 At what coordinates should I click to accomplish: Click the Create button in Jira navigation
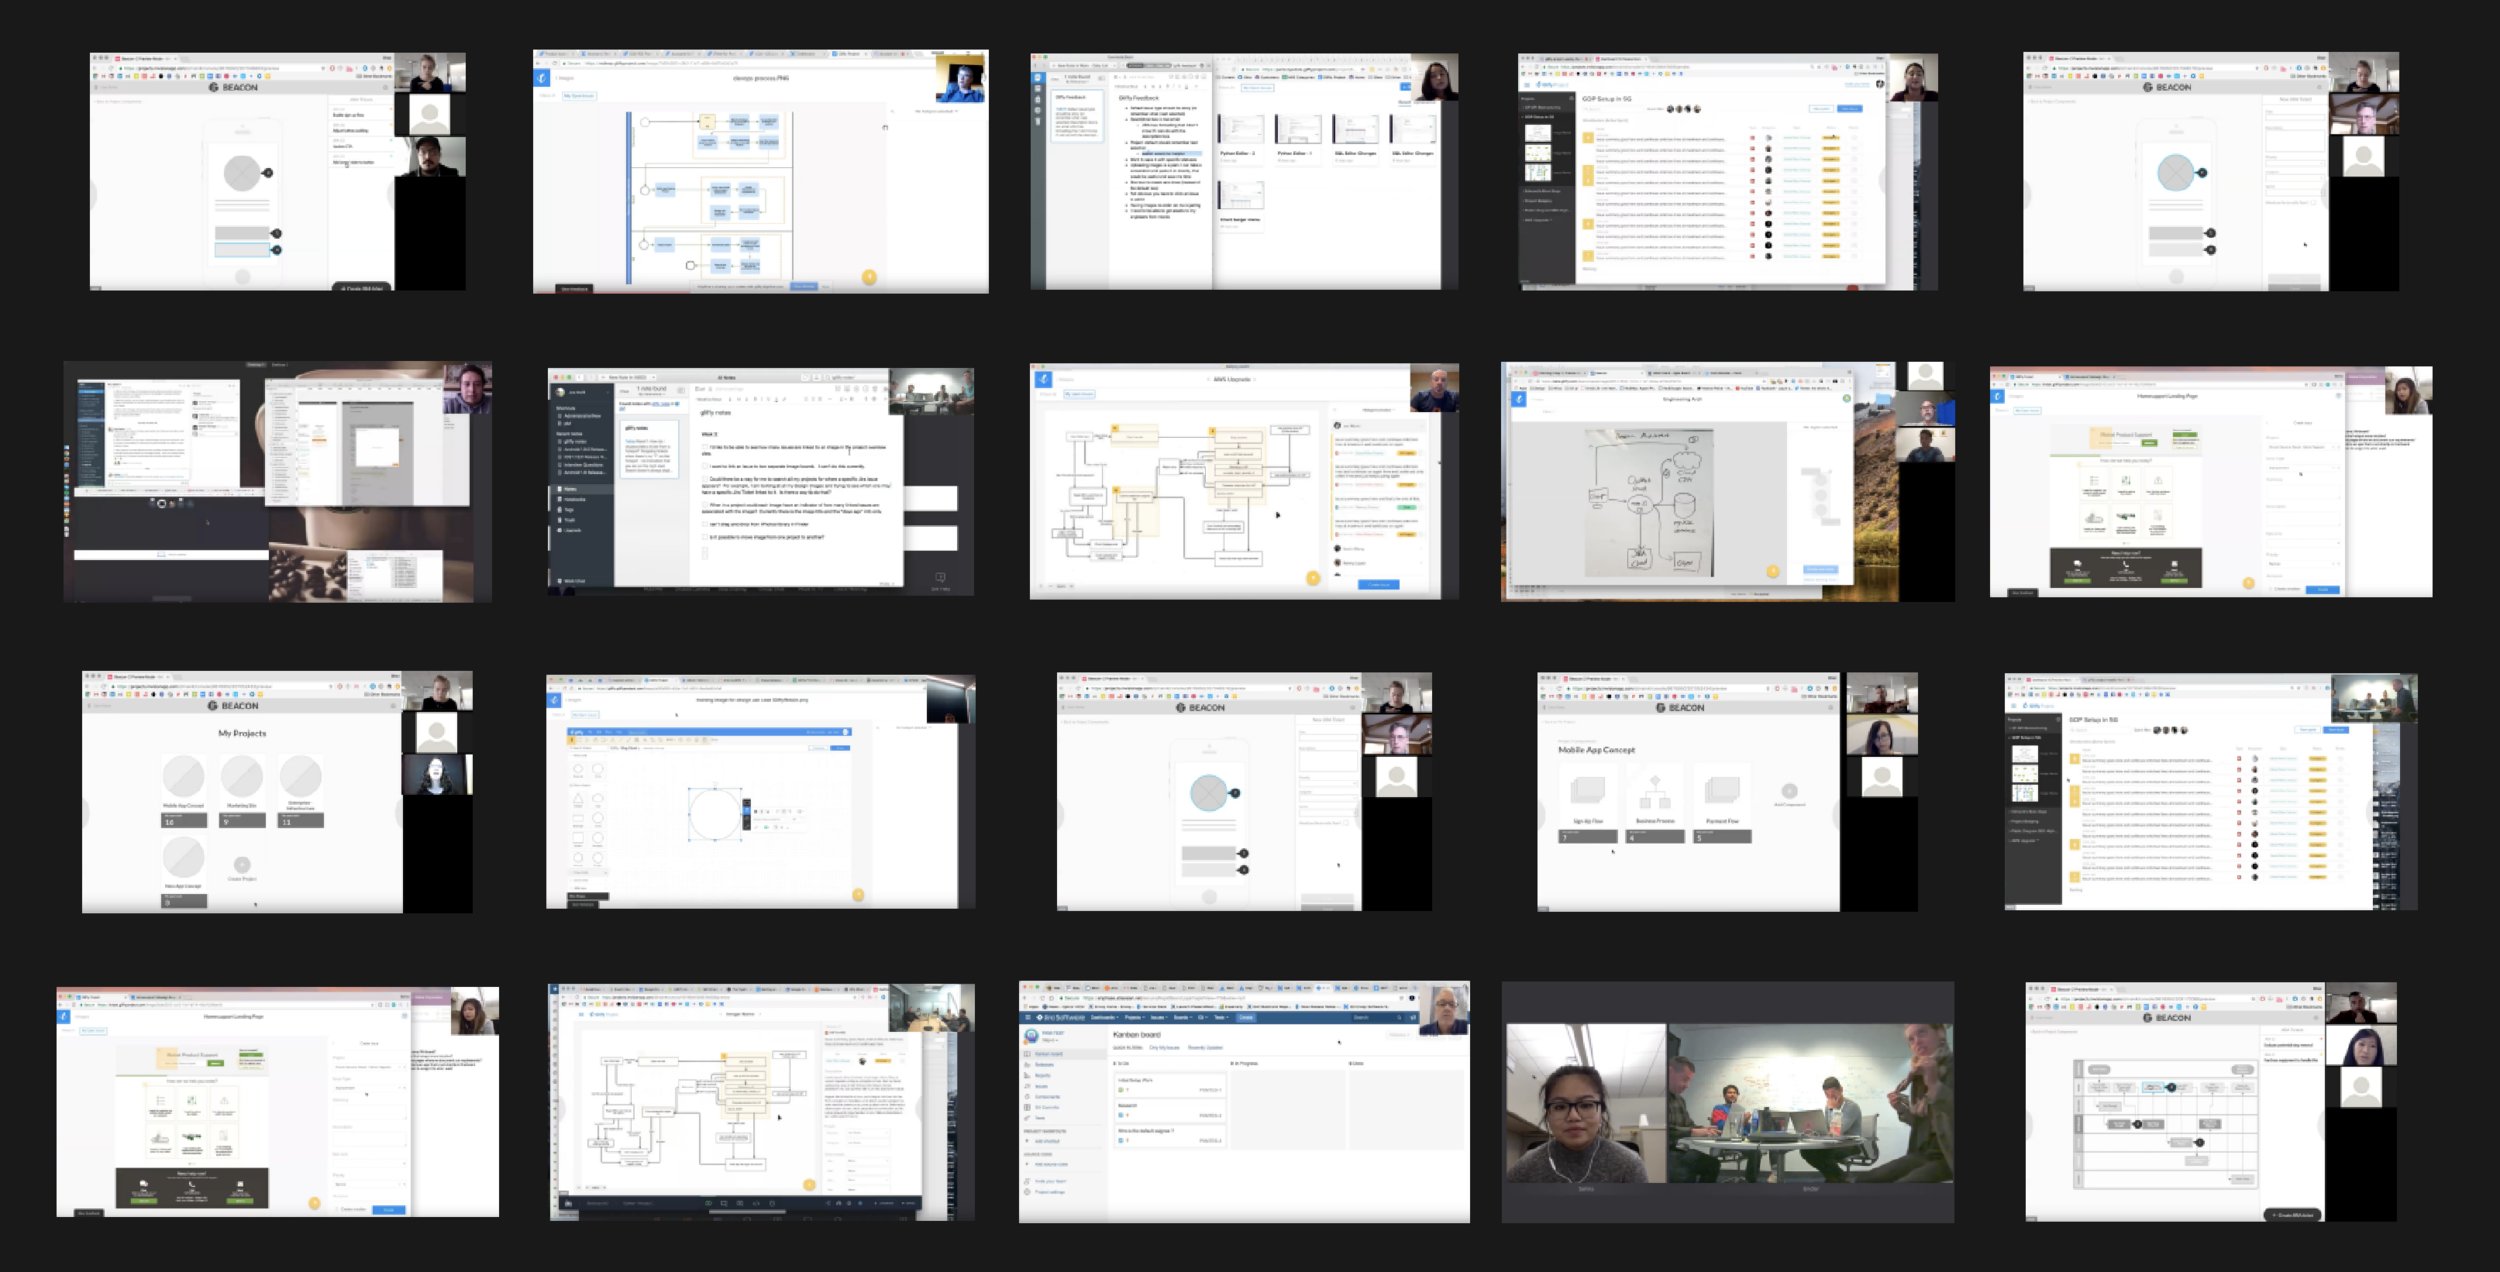tap(1246, 1017)
